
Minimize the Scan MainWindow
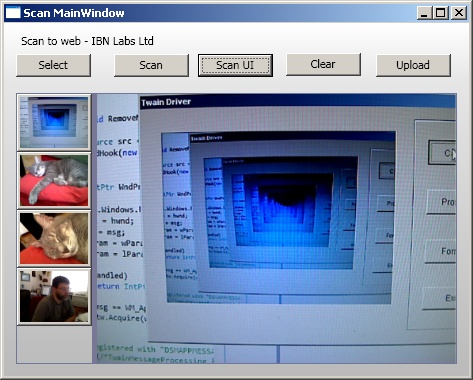tap(424, 13)
